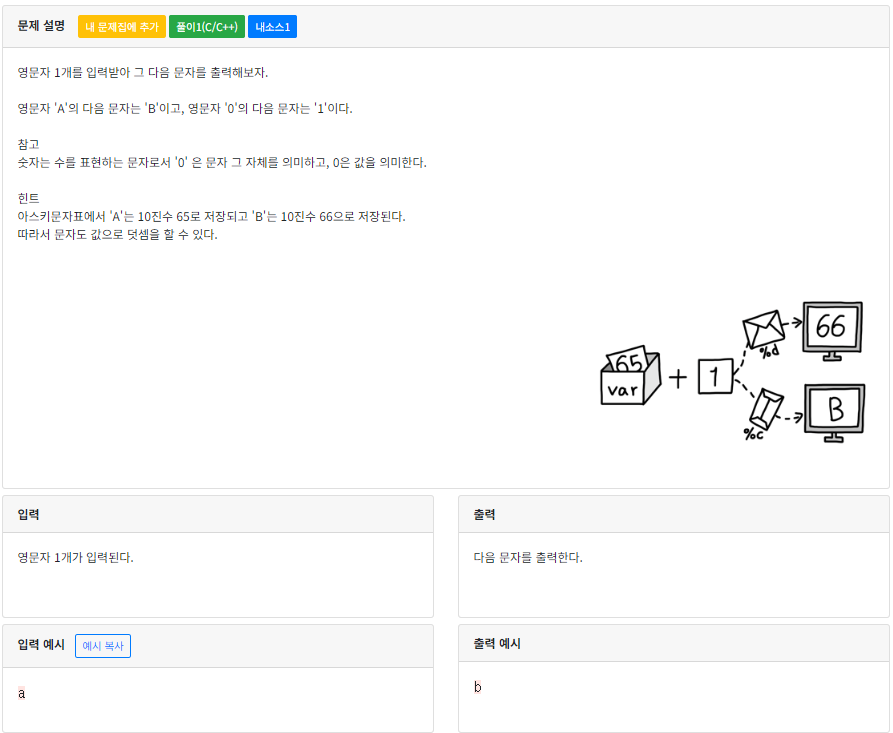Open the '내소스1' source page

pyautogui.click(x=270, y=27)
